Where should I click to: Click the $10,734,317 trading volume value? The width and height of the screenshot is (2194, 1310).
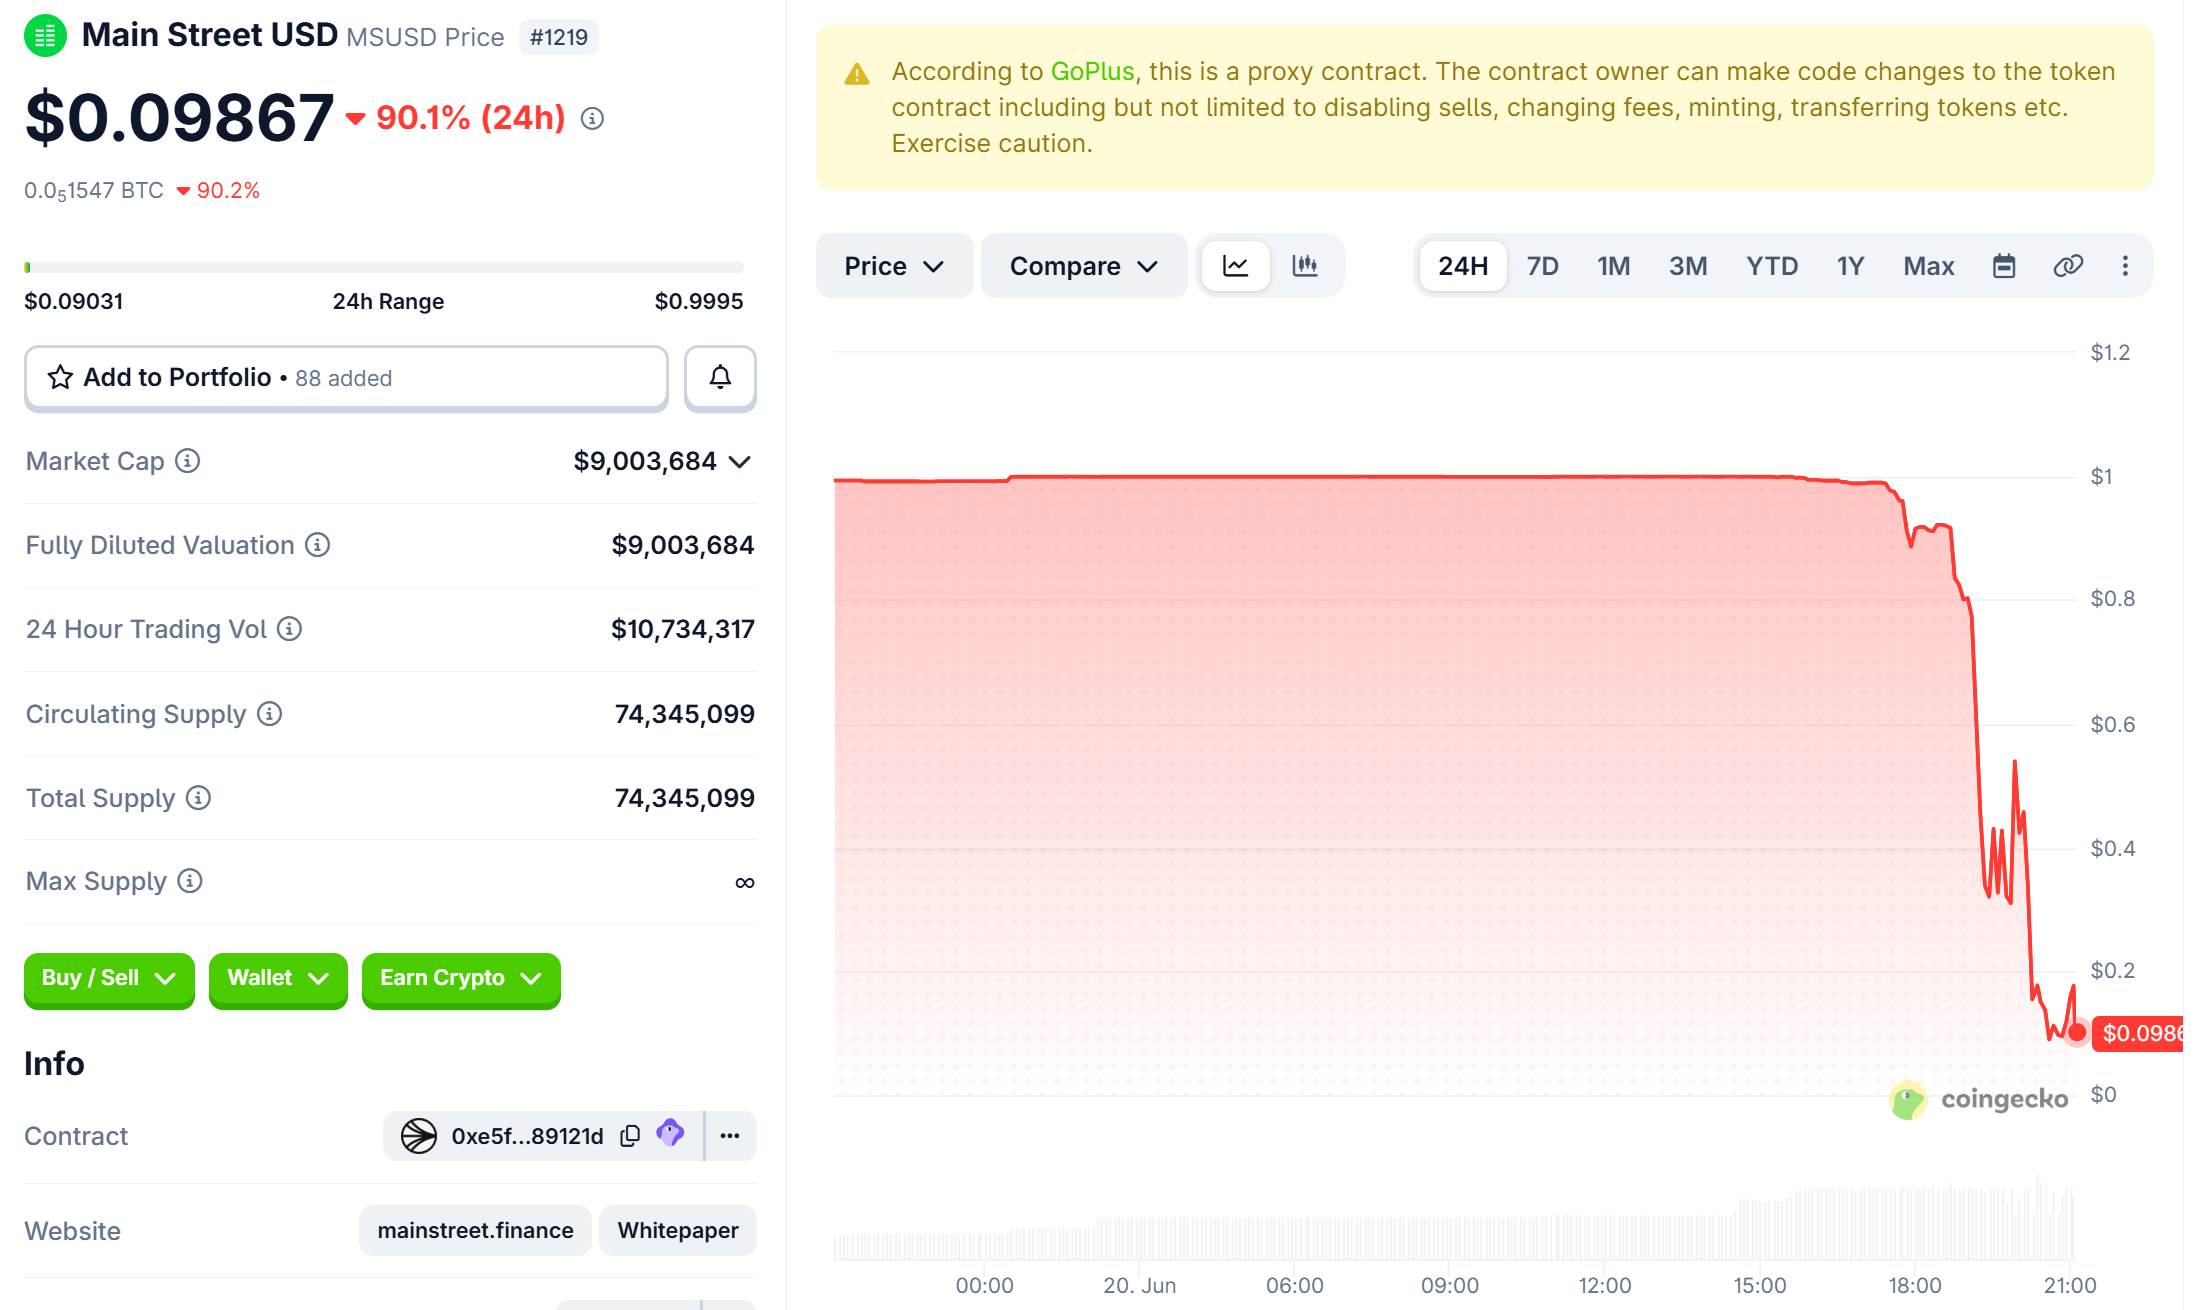683,629
